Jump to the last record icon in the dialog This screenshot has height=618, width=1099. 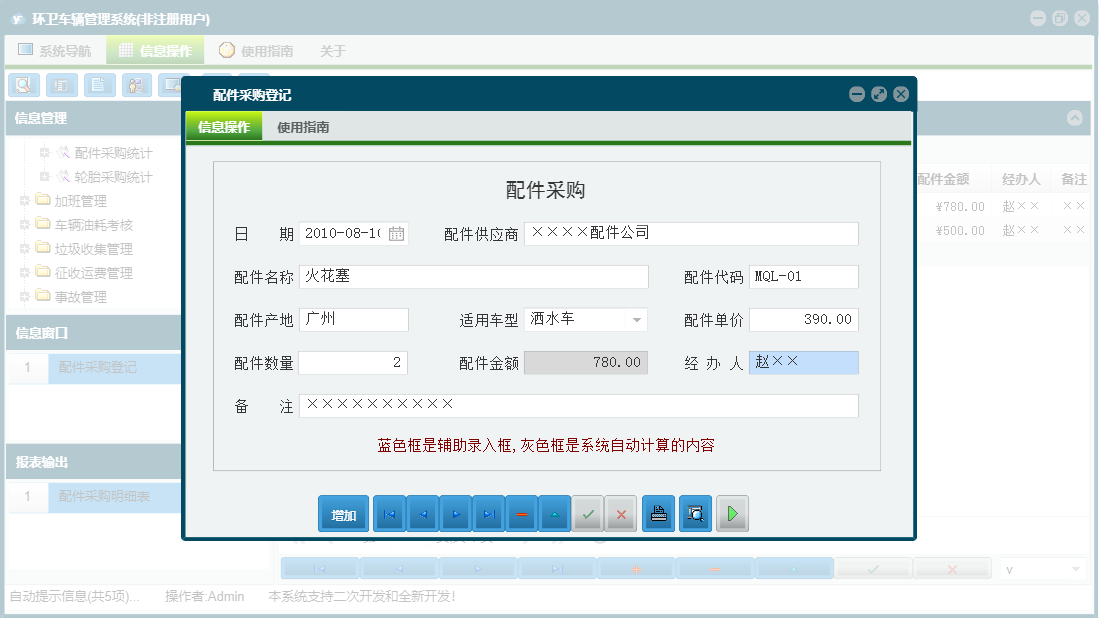click(488, 513)
